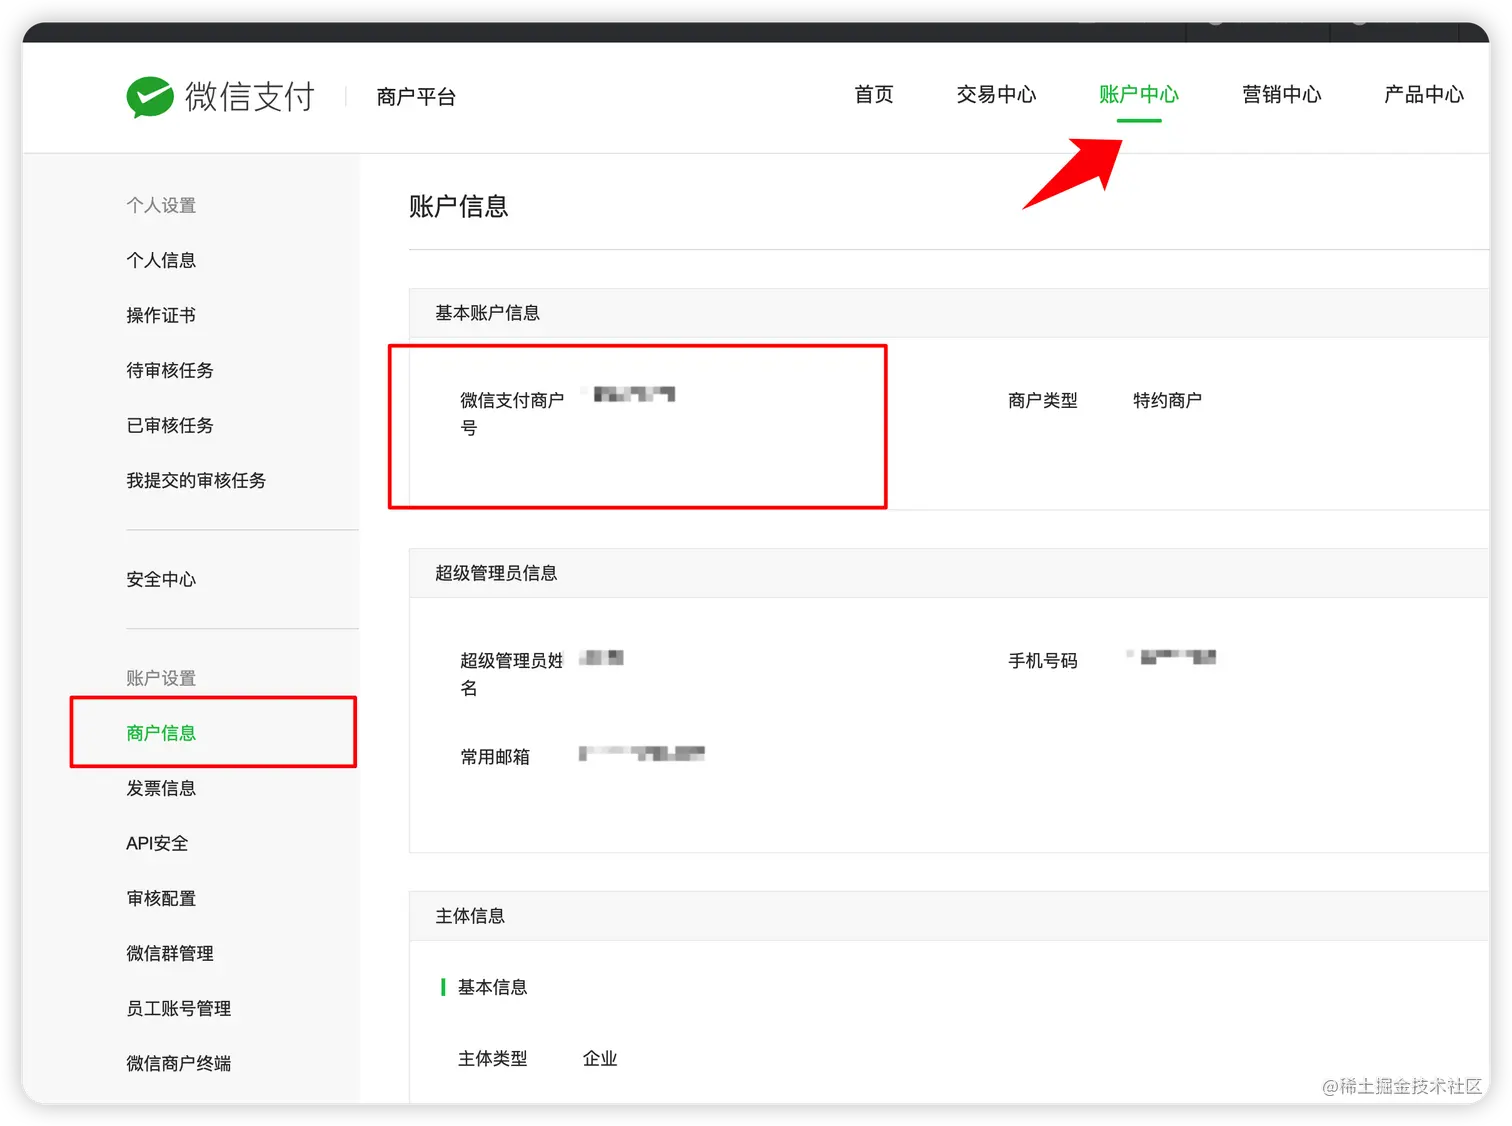Click the 主体类型 label

[492, 1058]
